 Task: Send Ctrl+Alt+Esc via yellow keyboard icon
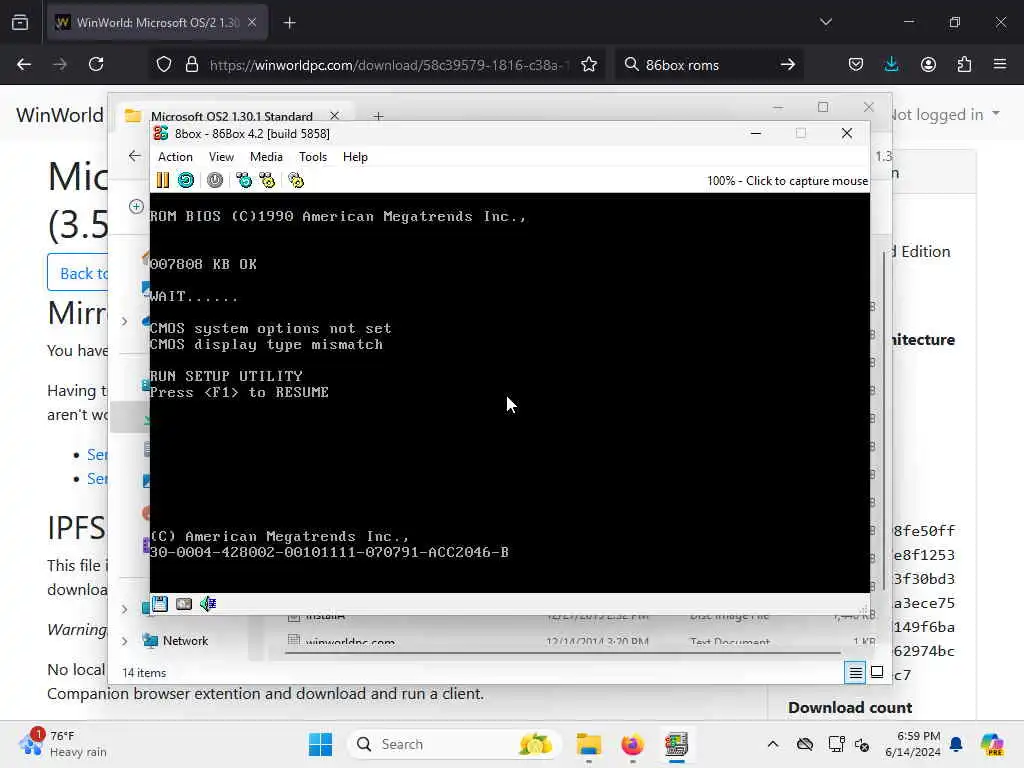click(267, 180)
